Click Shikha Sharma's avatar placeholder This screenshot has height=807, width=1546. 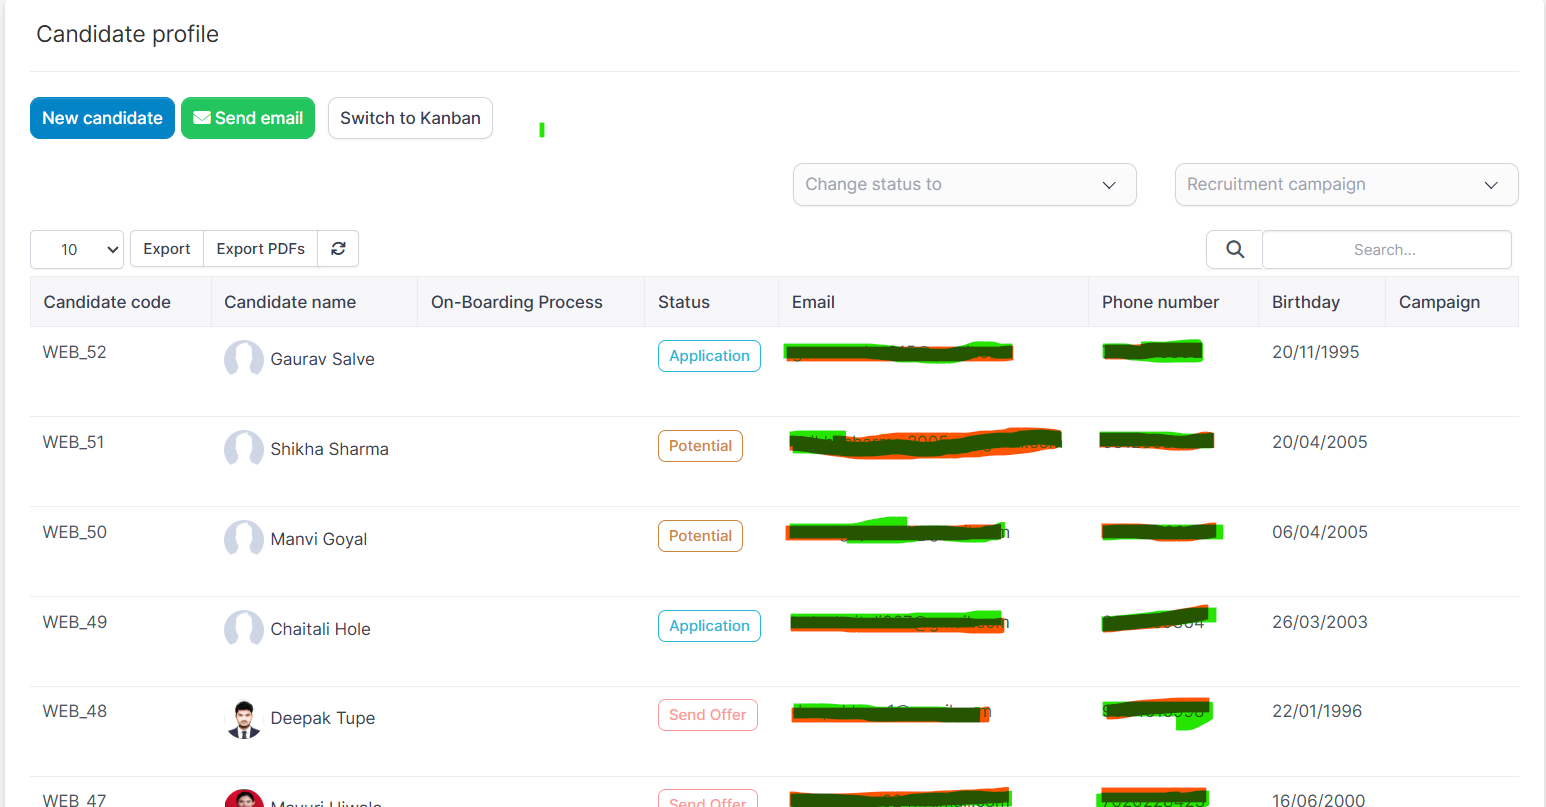coord(243,449)
